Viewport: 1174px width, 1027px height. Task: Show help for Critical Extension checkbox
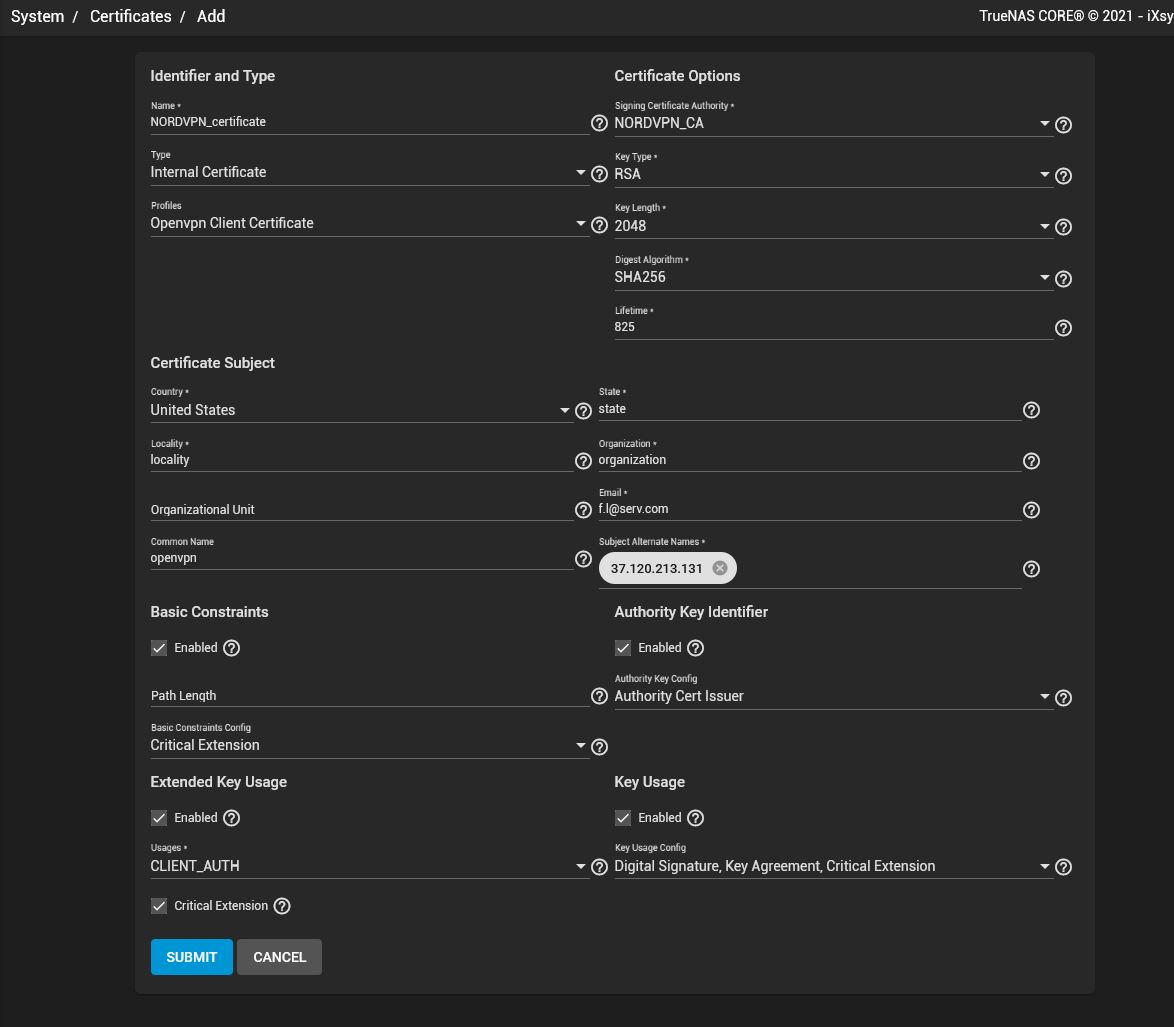pyautogui.click(x=282, y=906)
